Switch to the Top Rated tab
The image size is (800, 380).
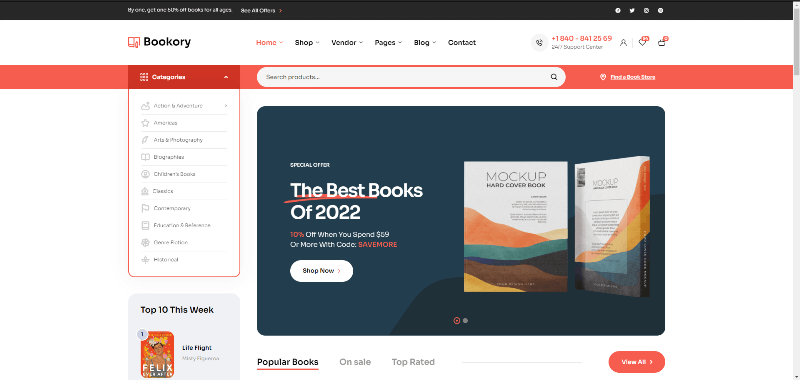coord(413,362)
